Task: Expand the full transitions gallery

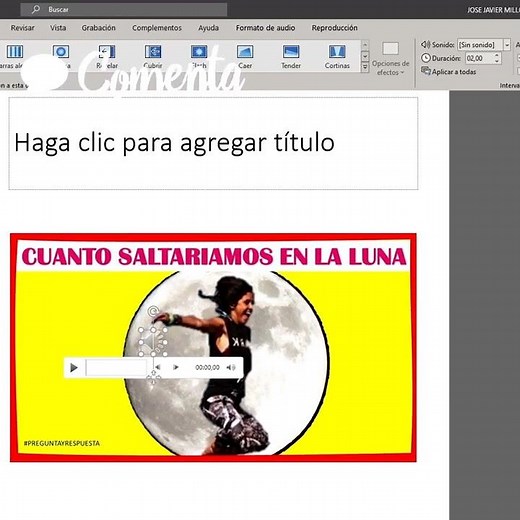Action: point(365,68)
